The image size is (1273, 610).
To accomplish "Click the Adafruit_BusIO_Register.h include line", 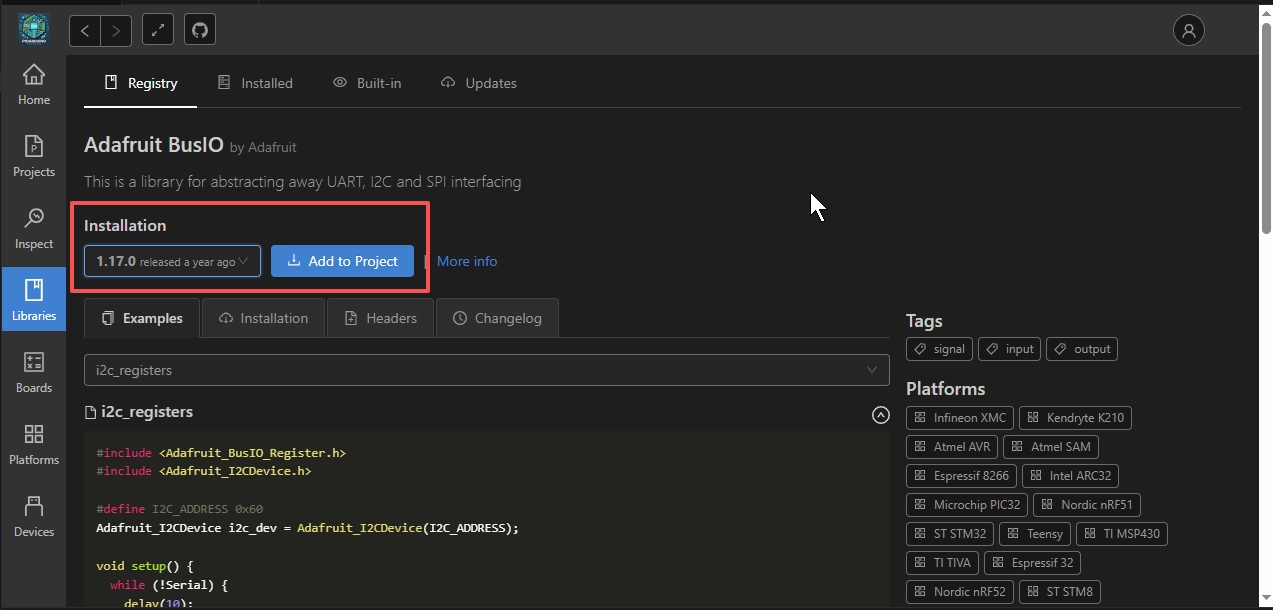I will pos(221,453).
